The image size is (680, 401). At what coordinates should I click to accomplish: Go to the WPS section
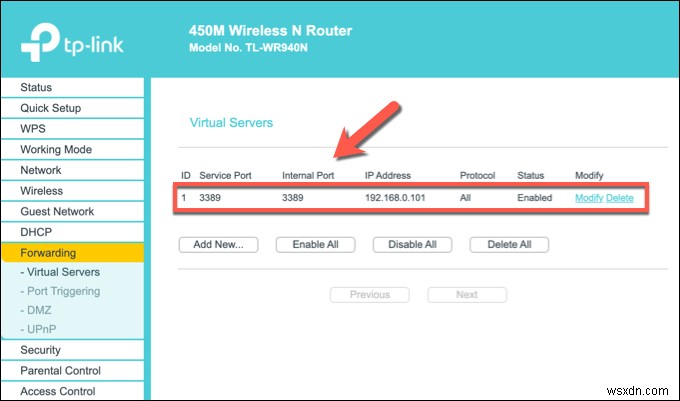coord(72,129)
